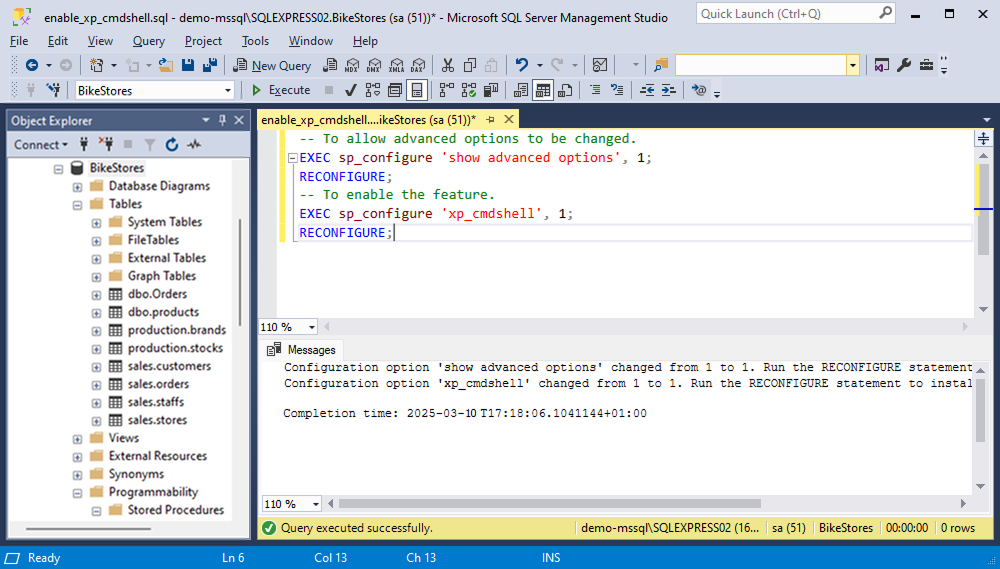The height and width of the screenshot is (569, 1000).
Task: Click the DMX query icon
Action: tap(374, 65)
